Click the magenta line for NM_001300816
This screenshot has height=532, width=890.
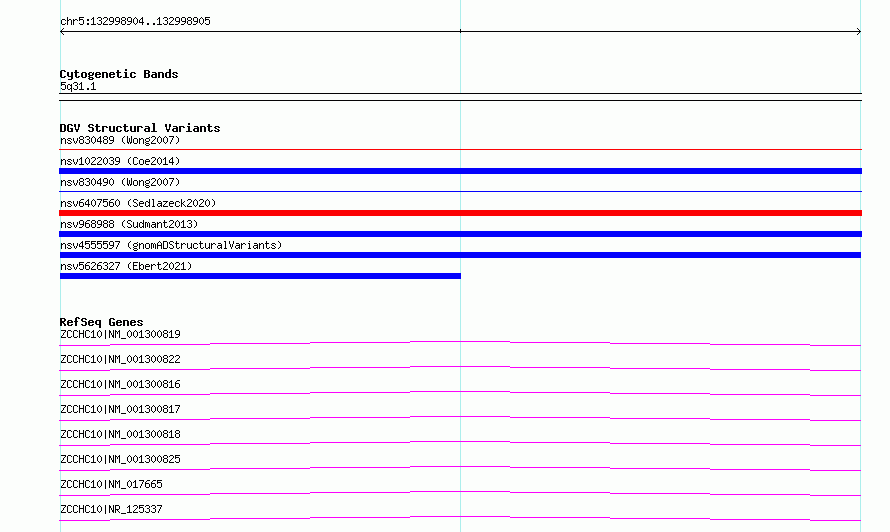point(460,393)
